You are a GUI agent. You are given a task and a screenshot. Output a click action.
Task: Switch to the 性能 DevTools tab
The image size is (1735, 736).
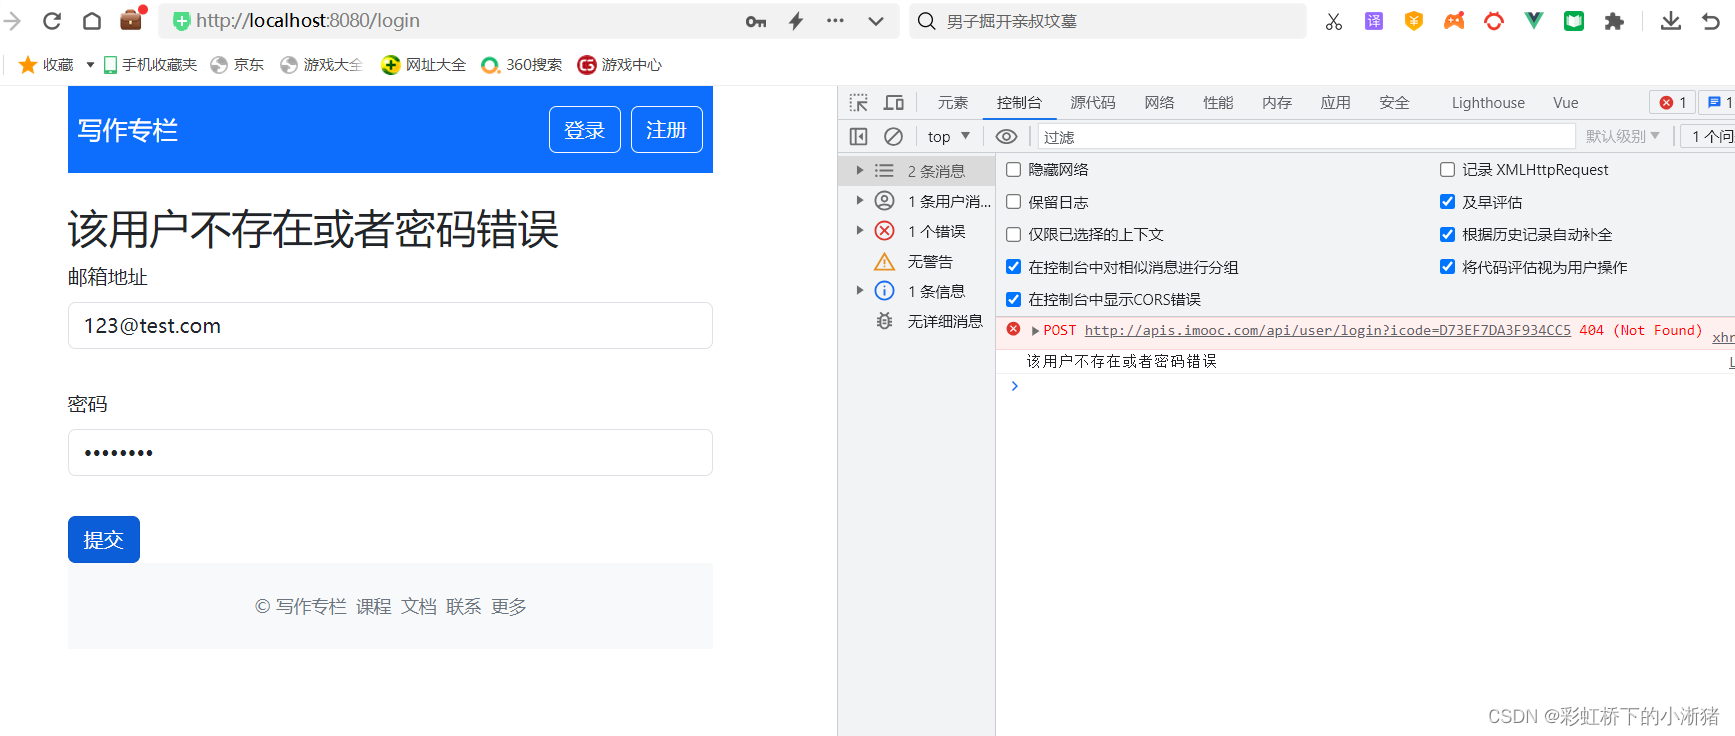pos(1218,103)
